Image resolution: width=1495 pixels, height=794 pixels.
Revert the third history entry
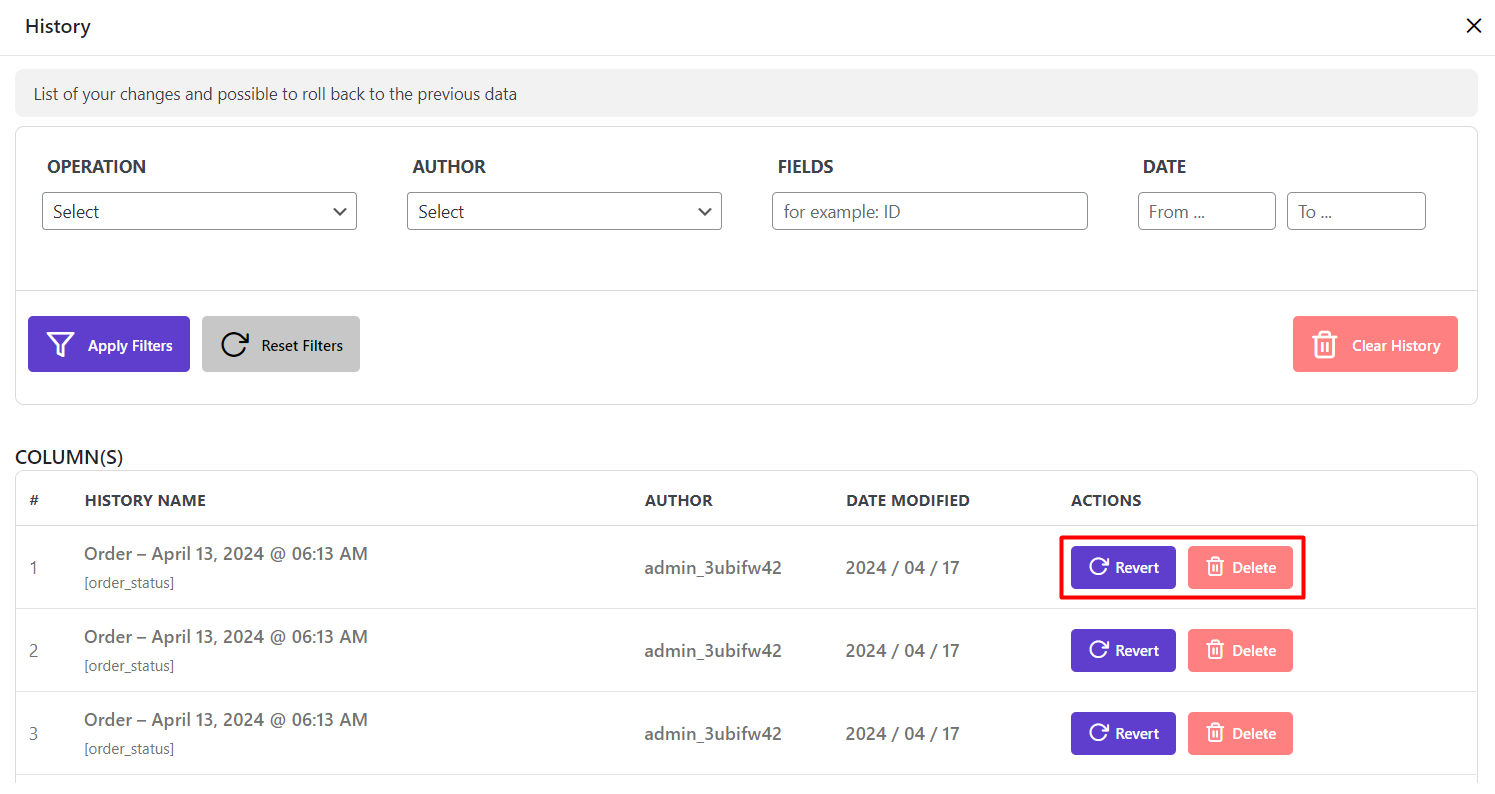[1123, 733]
